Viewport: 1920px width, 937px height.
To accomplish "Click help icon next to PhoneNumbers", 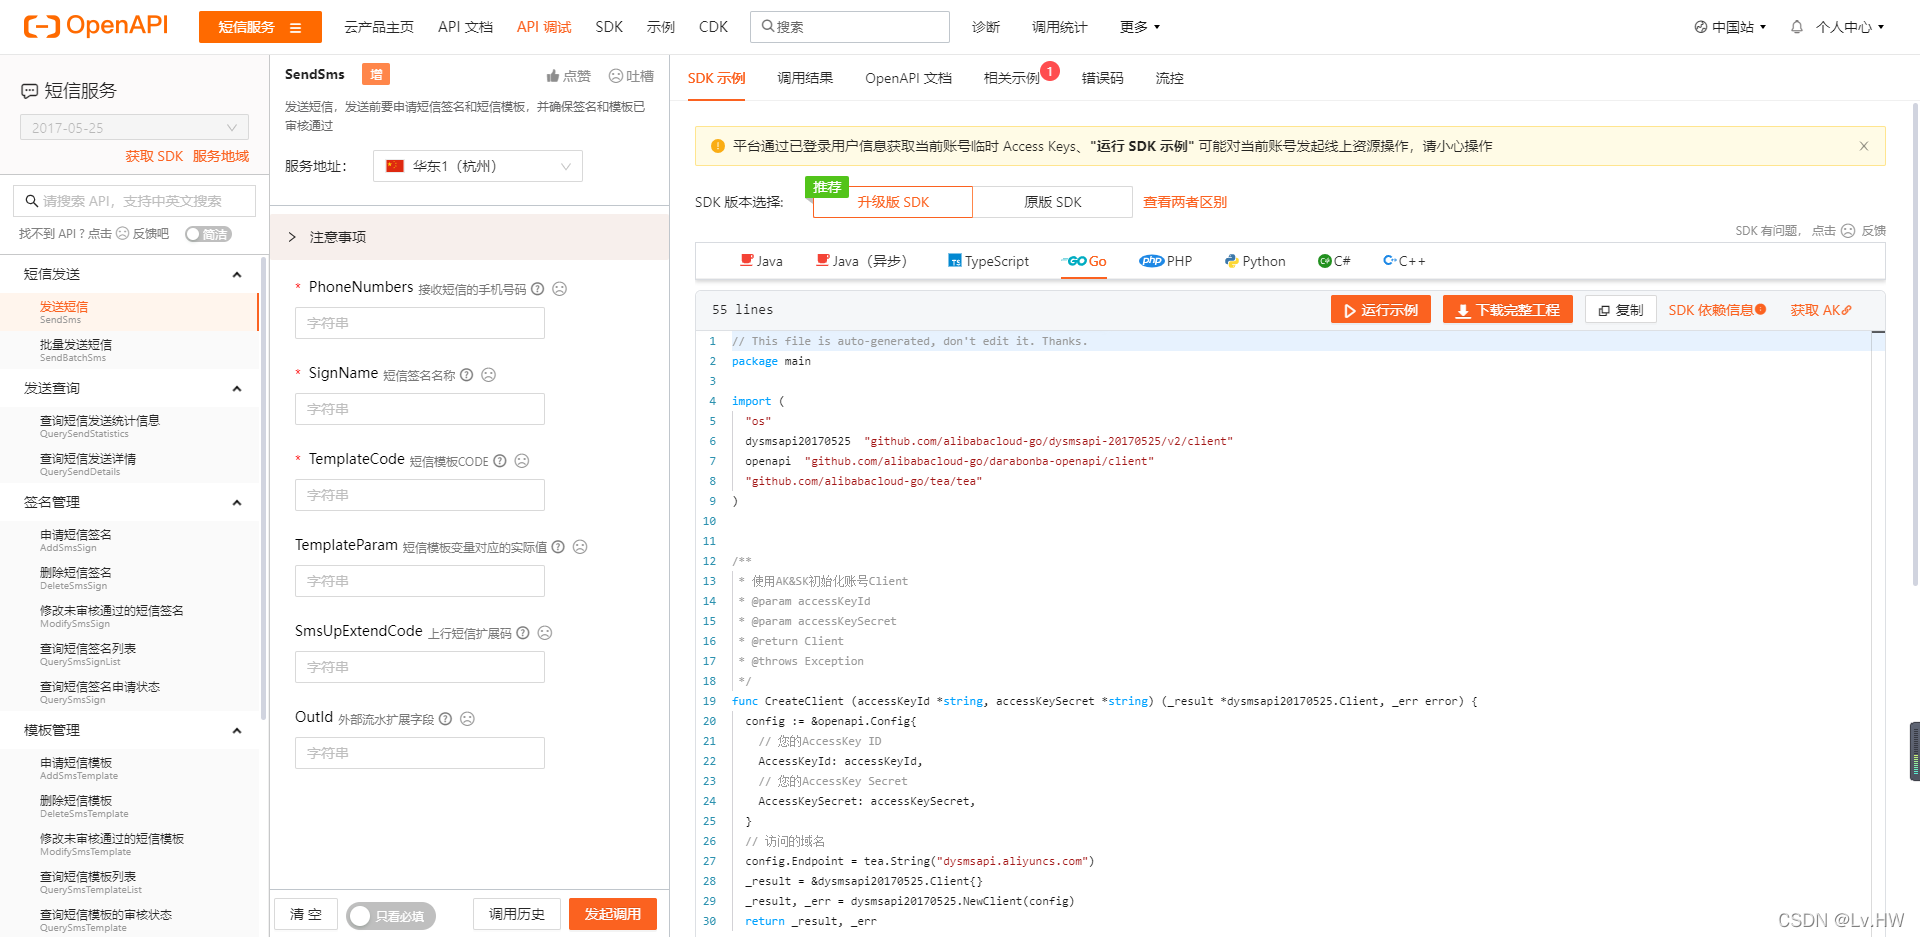I will pyautogui.click(x=538, y=289).
